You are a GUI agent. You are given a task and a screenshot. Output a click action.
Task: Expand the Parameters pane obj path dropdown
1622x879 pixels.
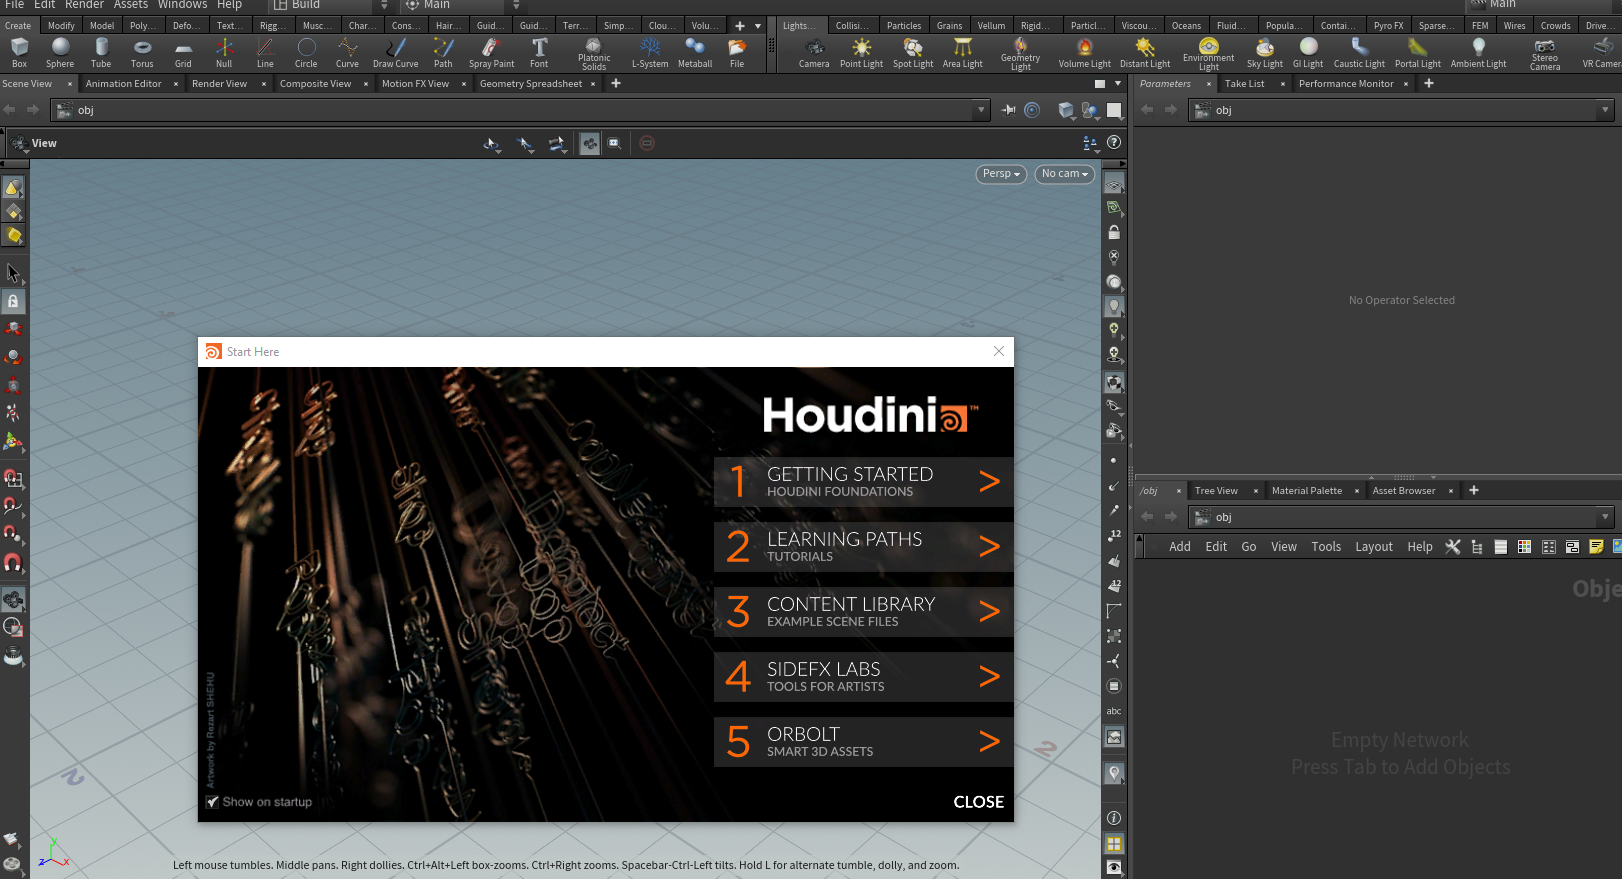1605,110
